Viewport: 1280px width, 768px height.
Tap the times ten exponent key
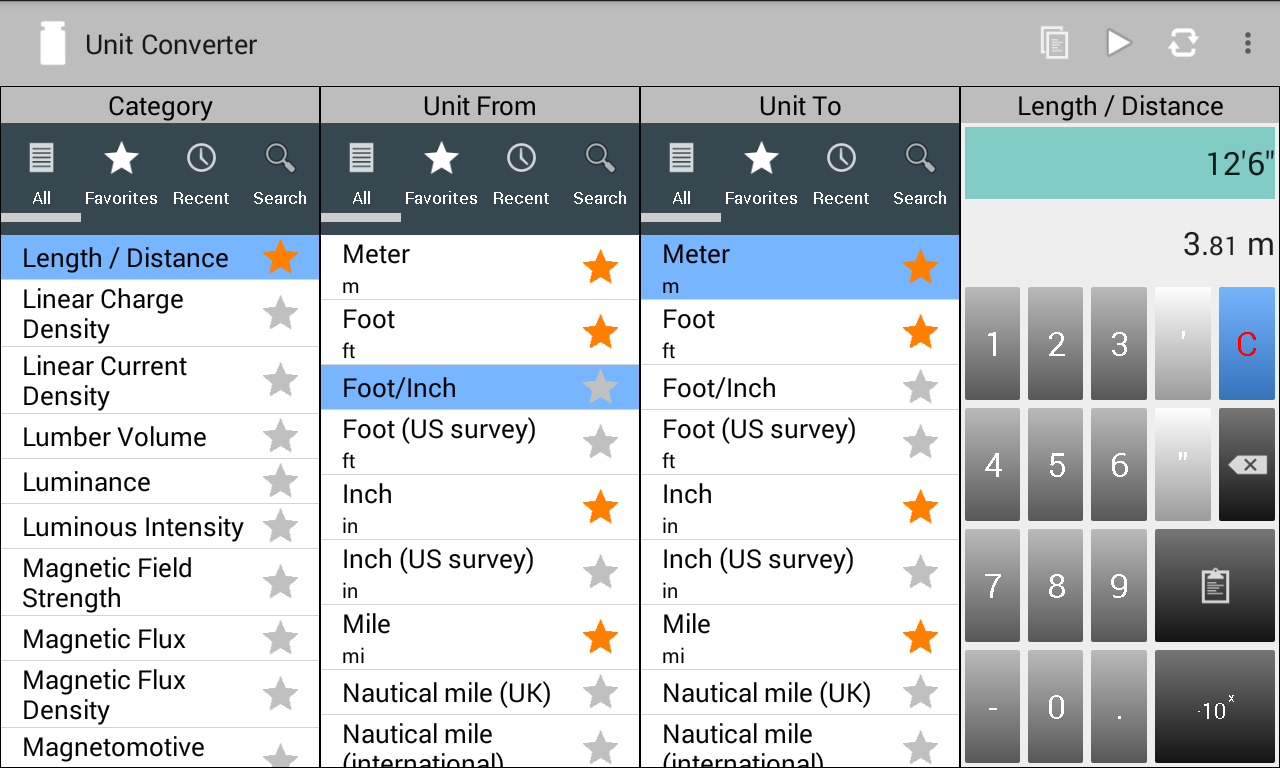tap(1215, 707)
